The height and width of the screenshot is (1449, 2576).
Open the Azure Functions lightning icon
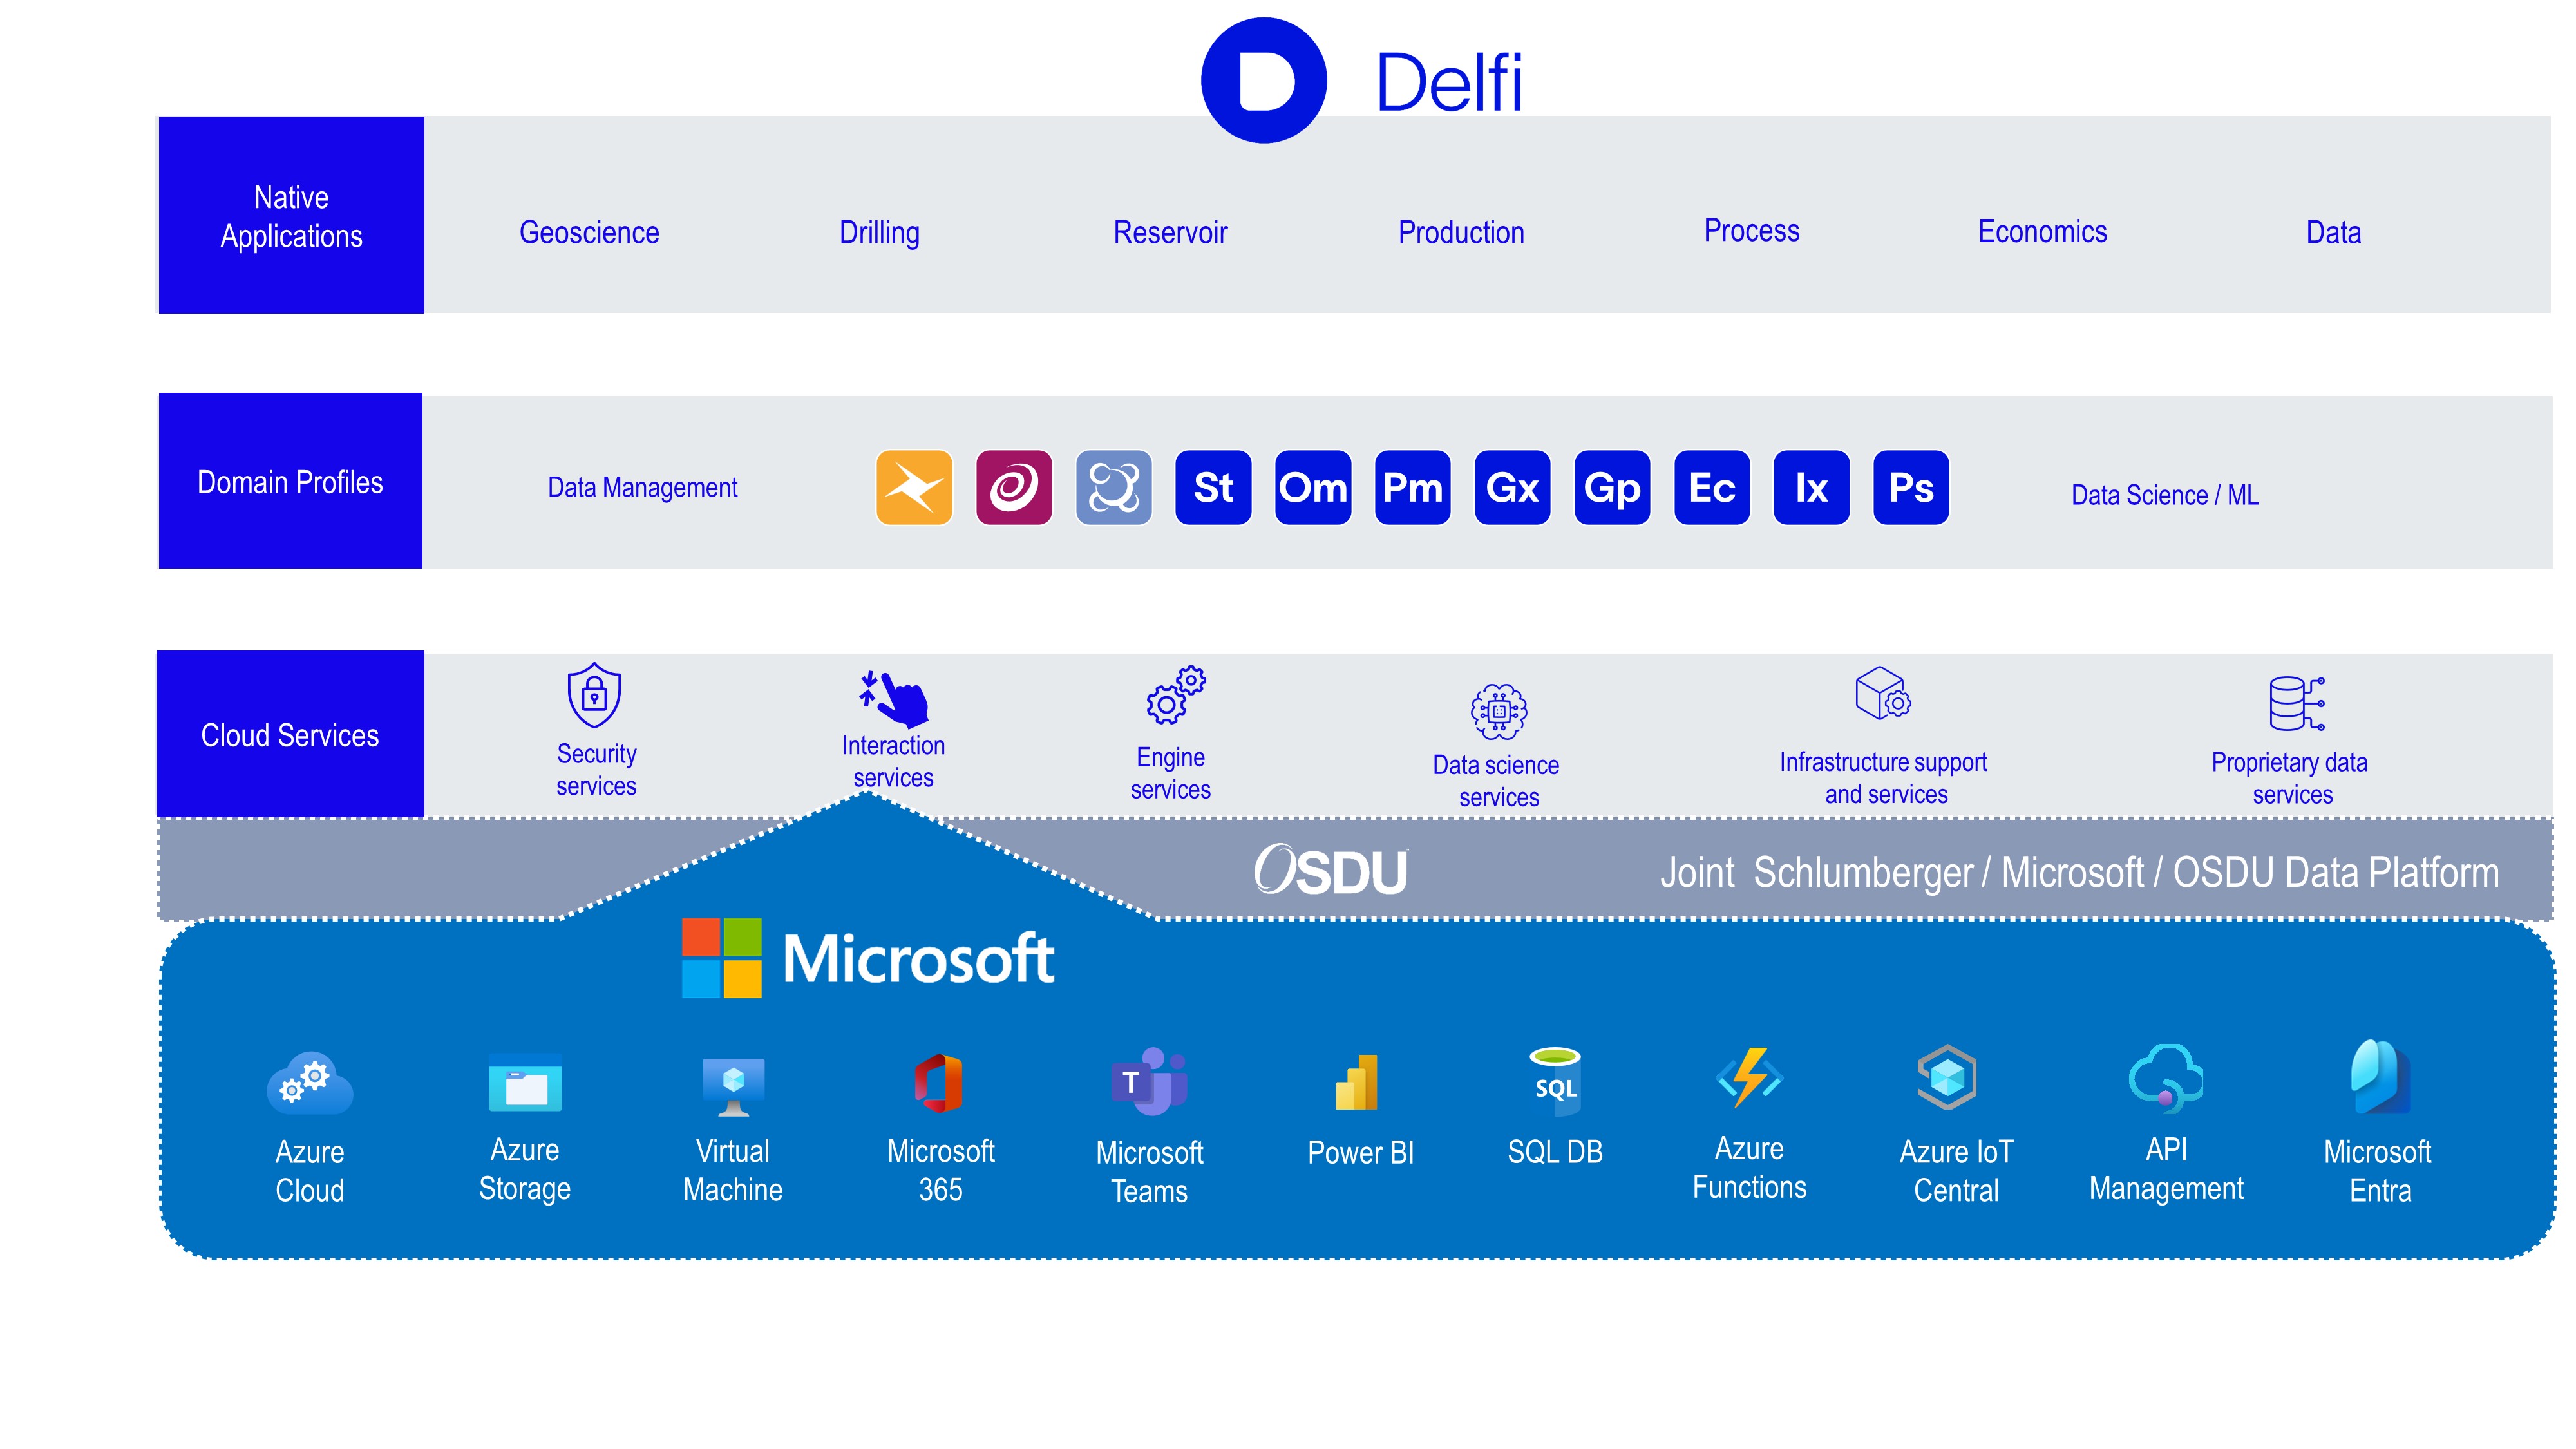1749,1077
